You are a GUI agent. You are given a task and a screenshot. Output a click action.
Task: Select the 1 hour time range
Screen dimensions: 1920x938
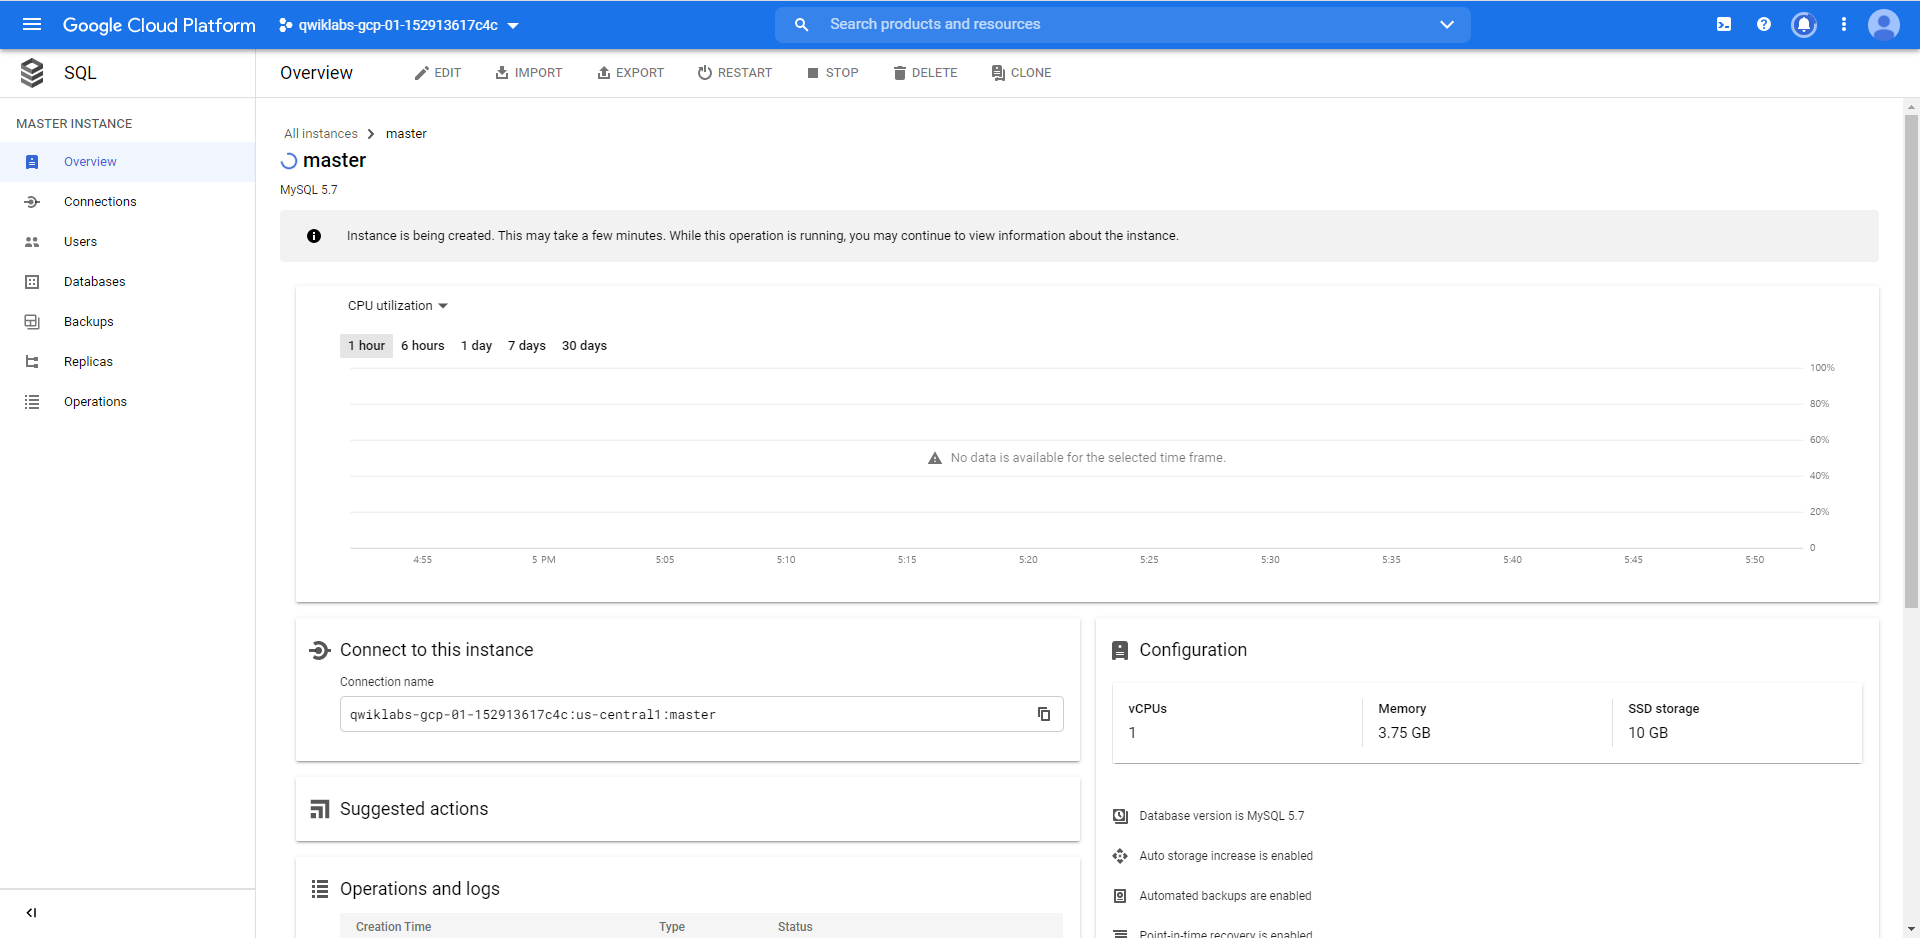tap(366, 346)
